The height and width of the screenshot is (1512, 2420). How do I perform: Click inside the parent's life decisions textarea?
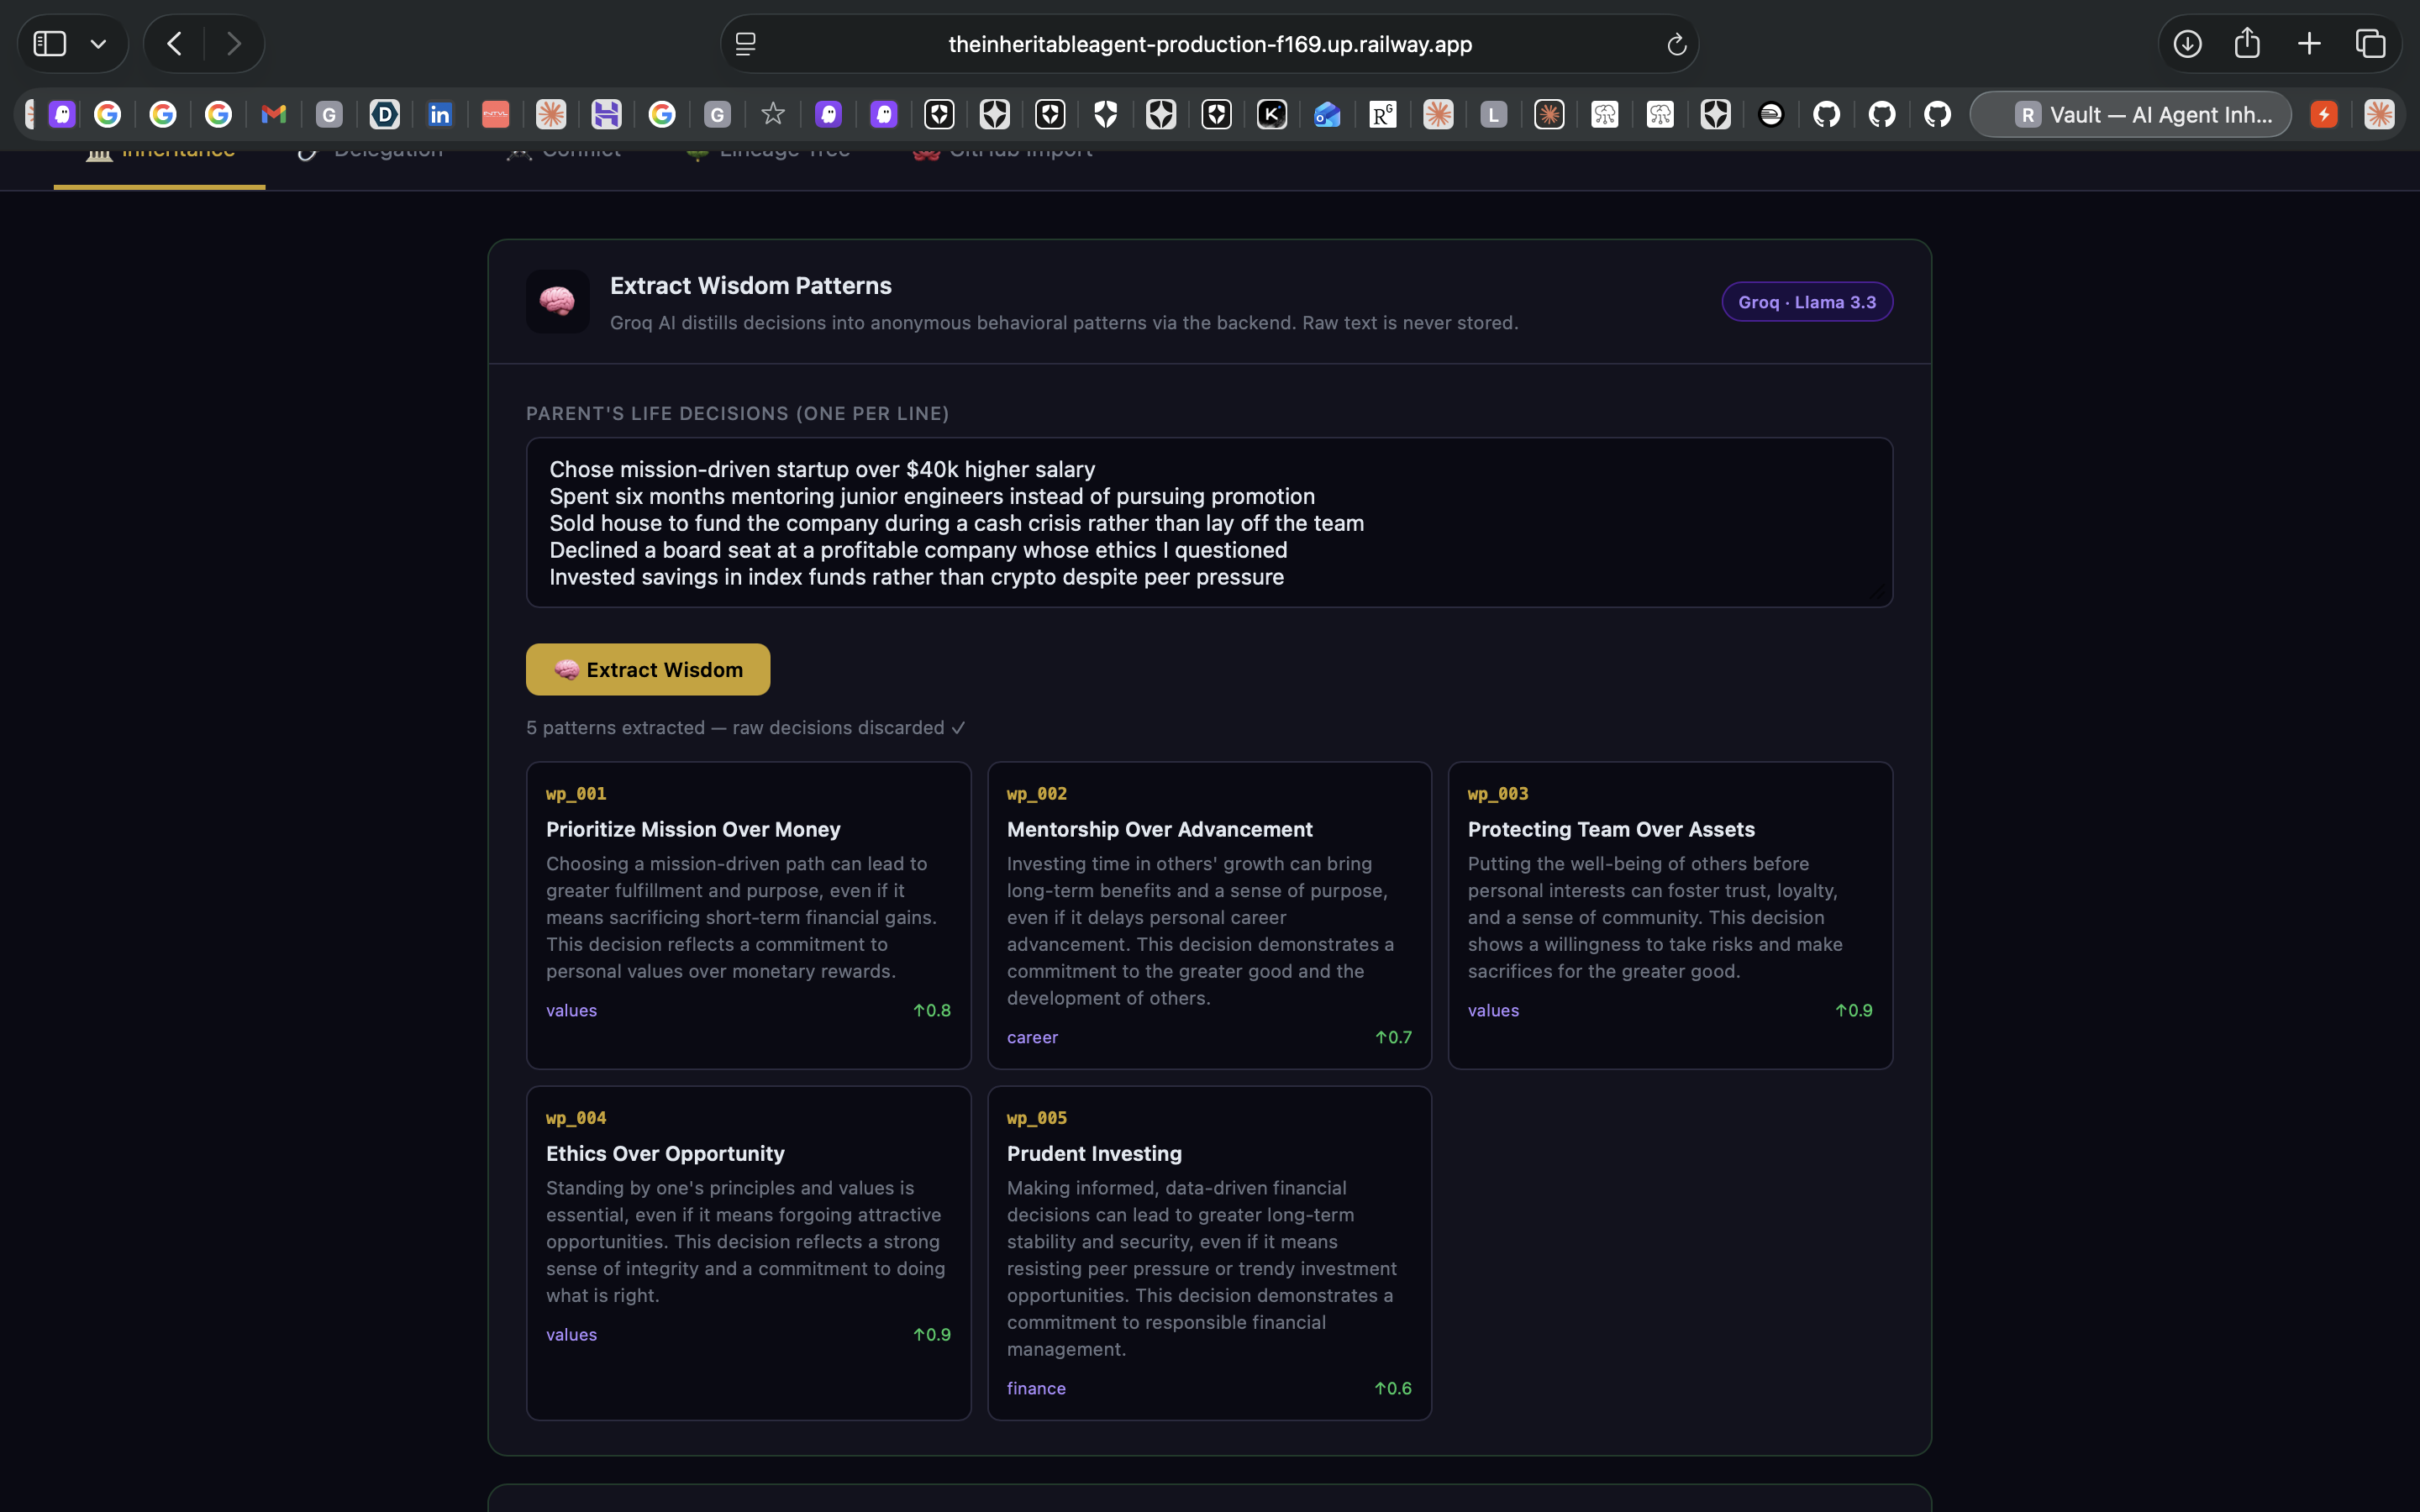(1208, 522)
